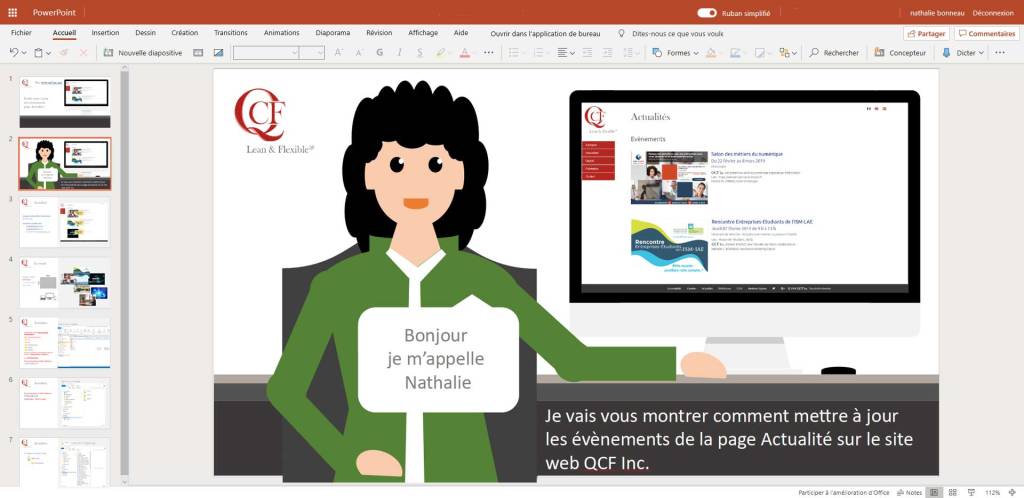Click the decrease indent icon
Screen dimensions: 1024x498
click(587, 53)
